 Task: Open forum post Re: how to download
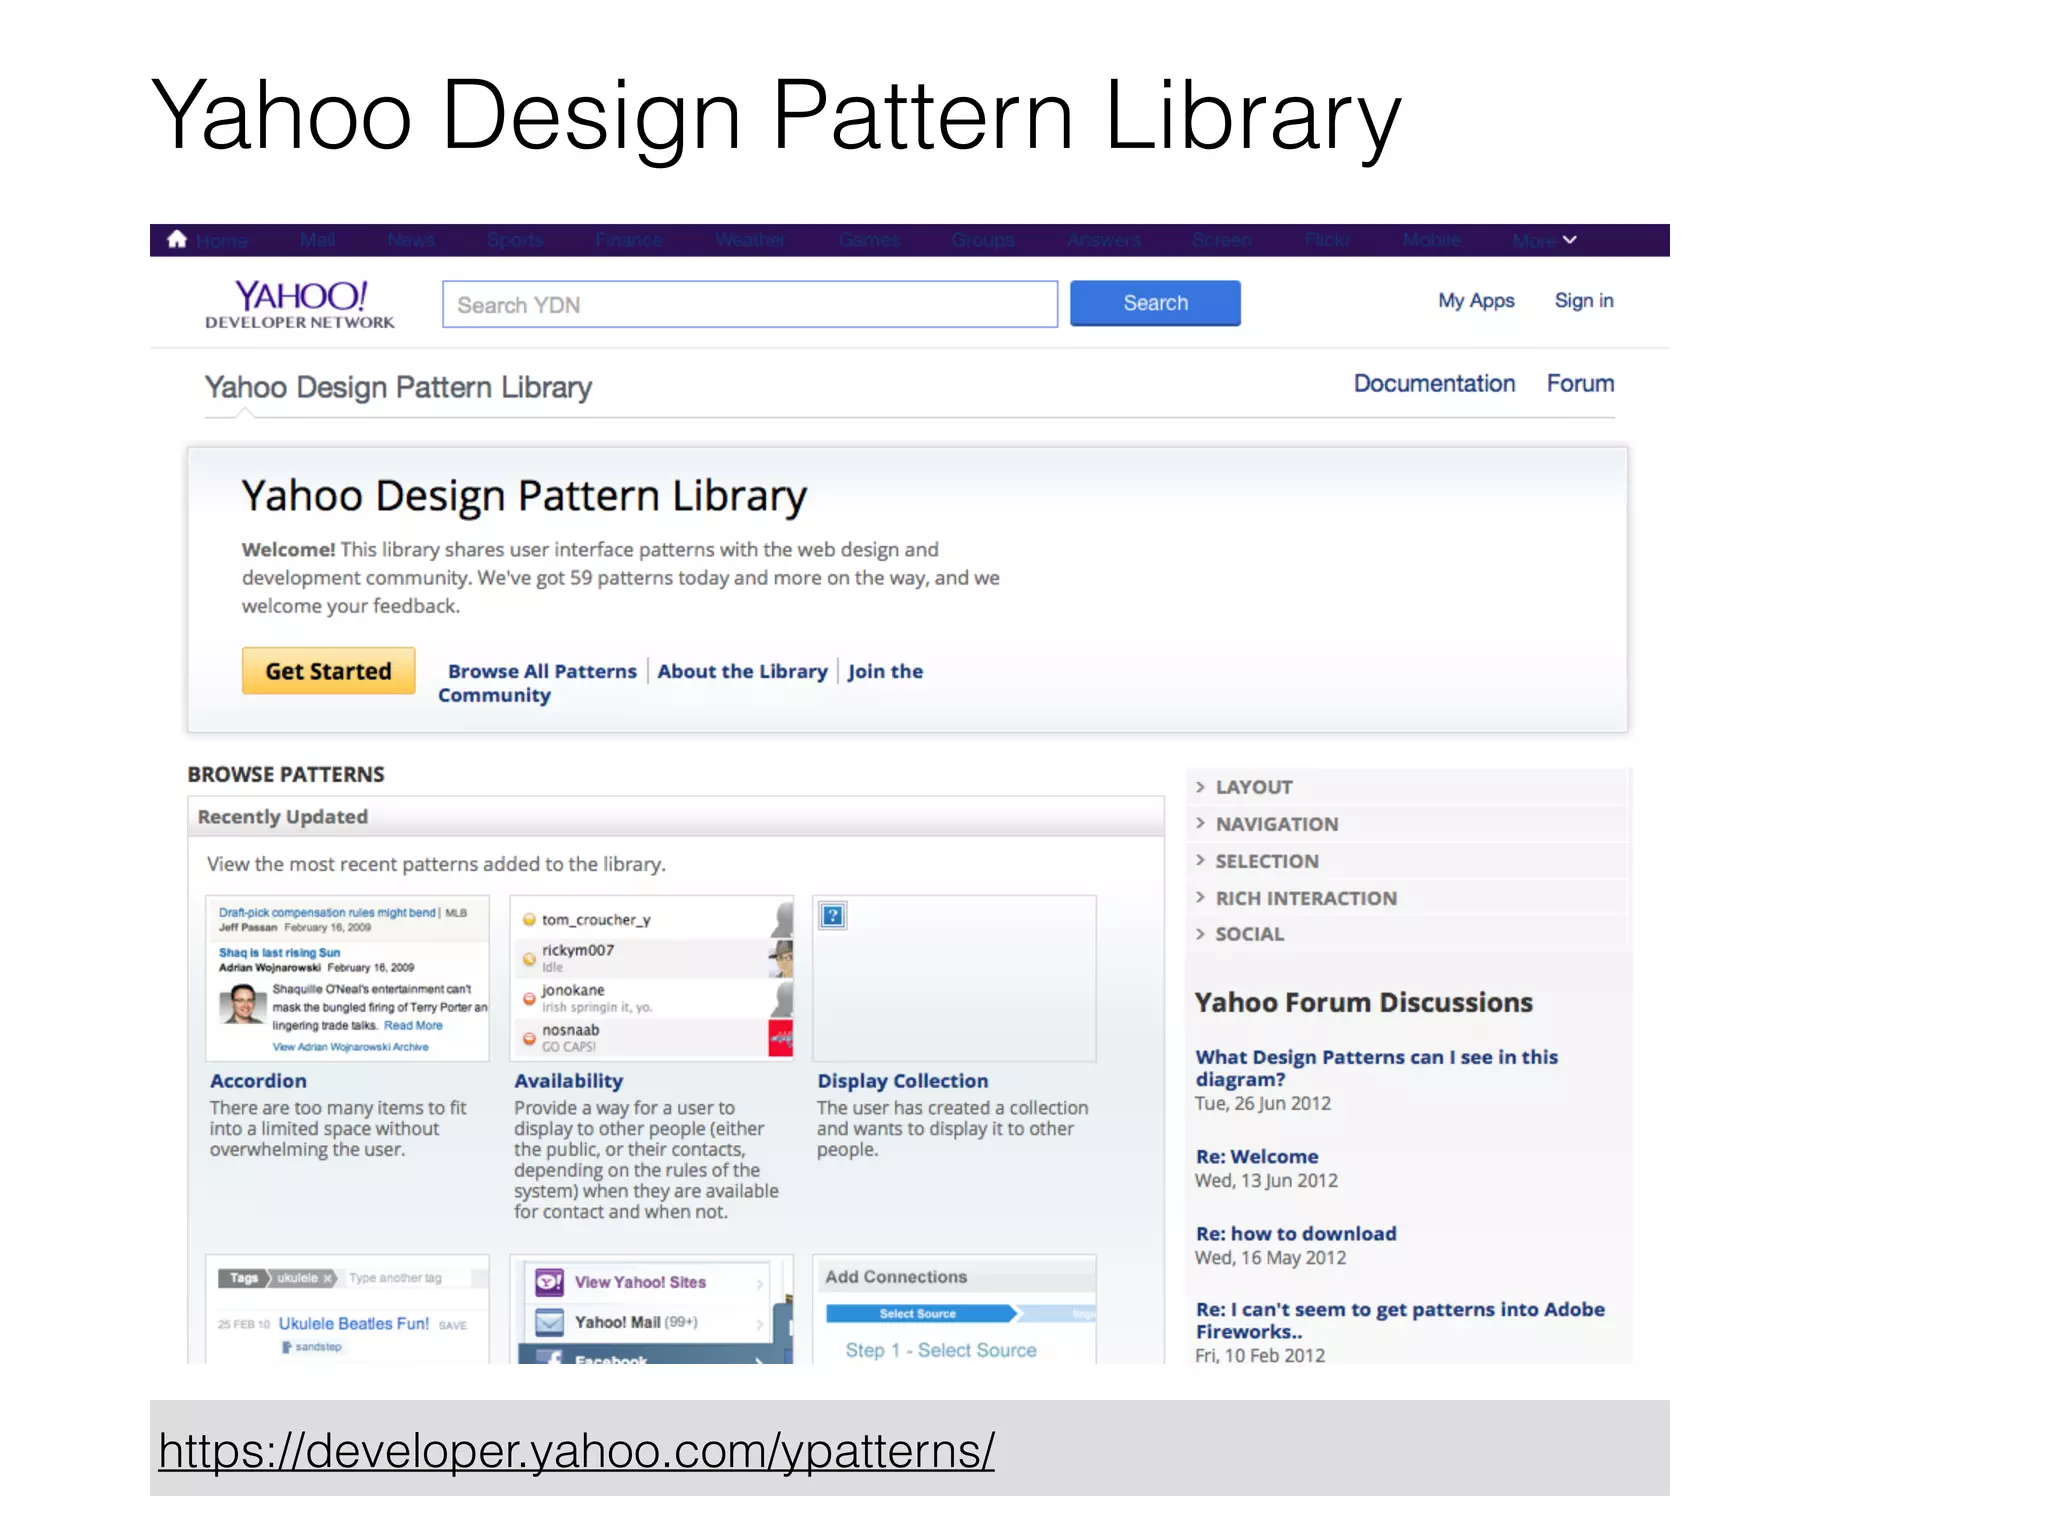coord(1296,1234)
